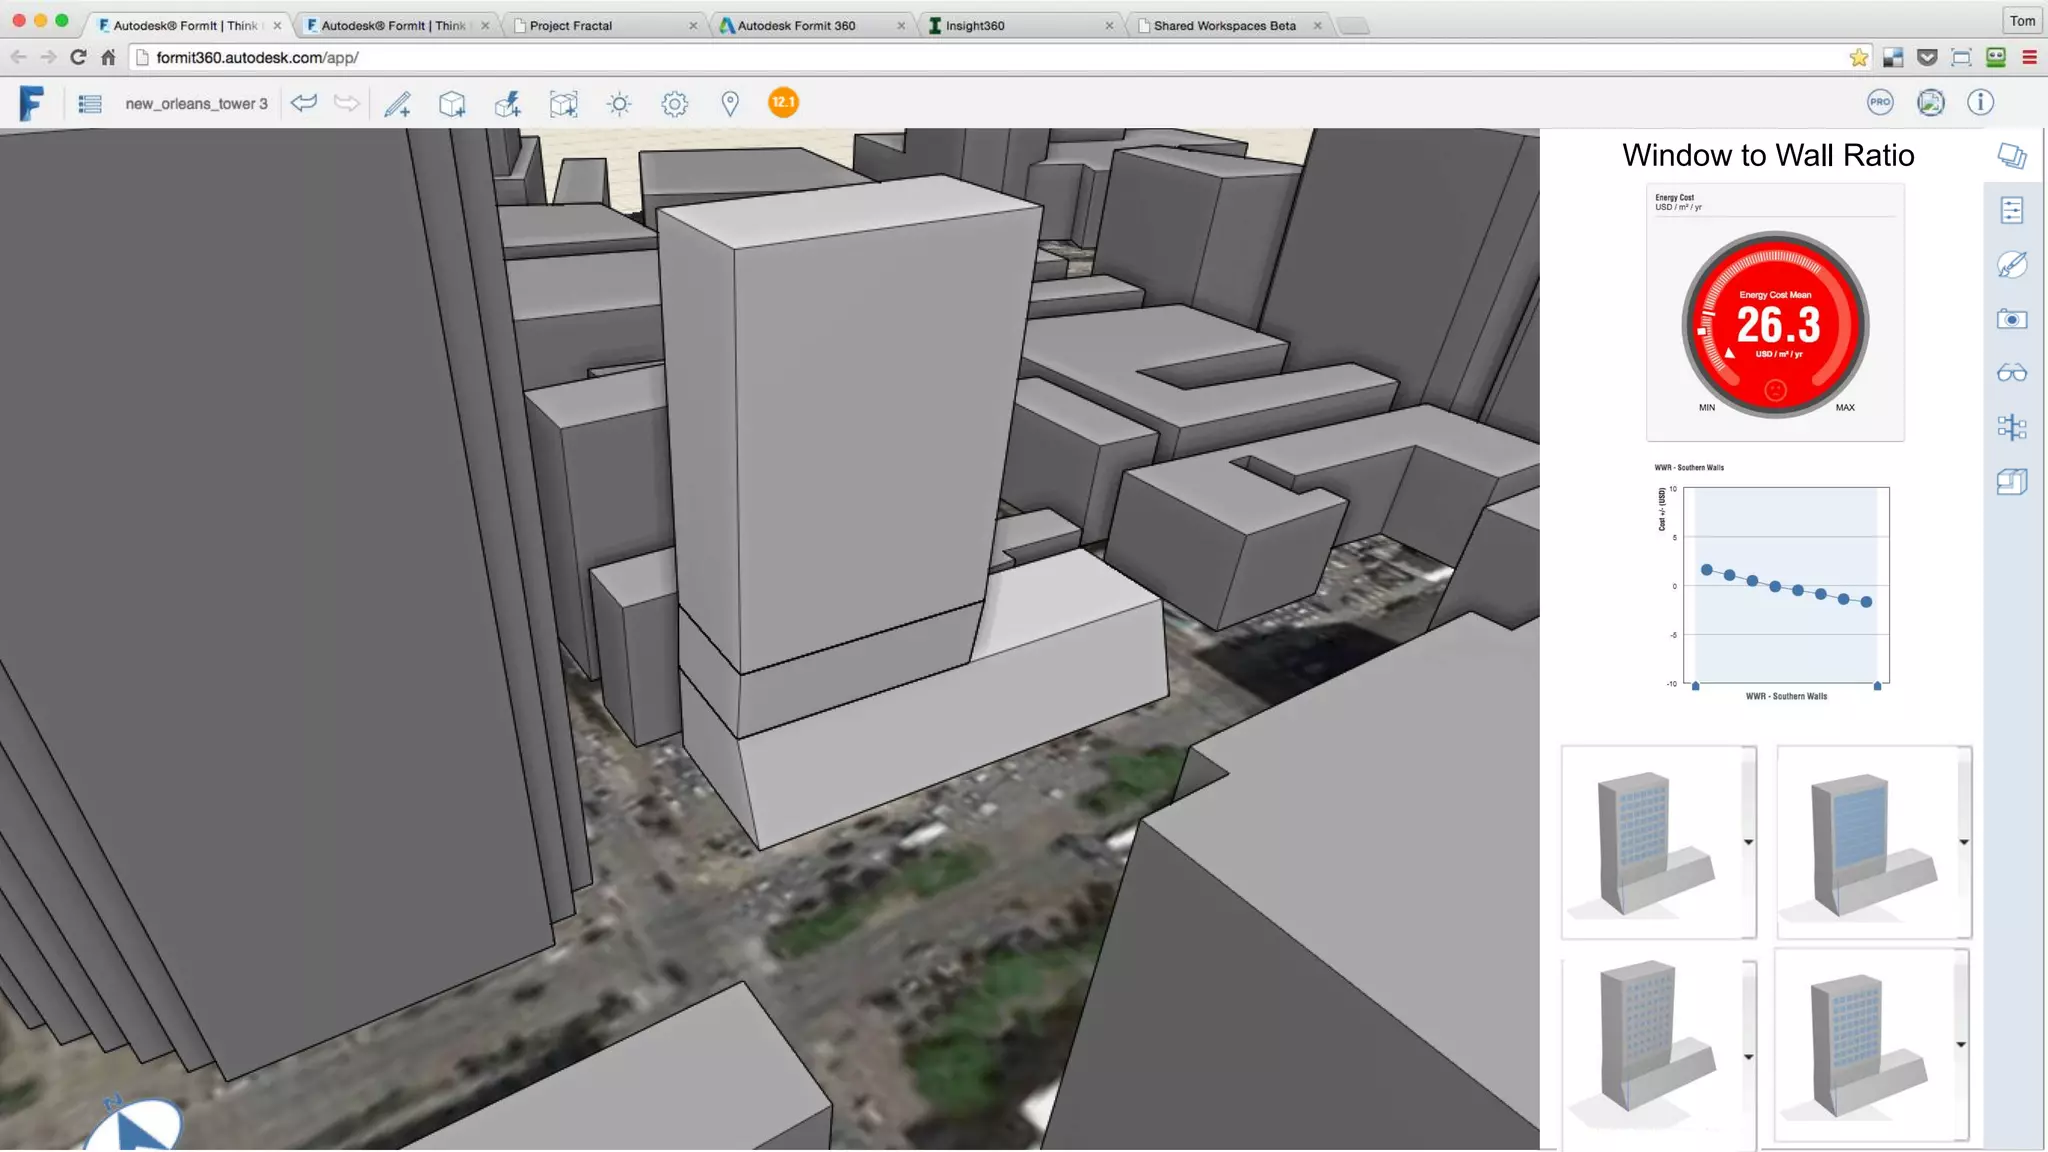This screenshot has width=2048, height=1152.
Task: Open the energy analysis tool
Action: point(508,103)
